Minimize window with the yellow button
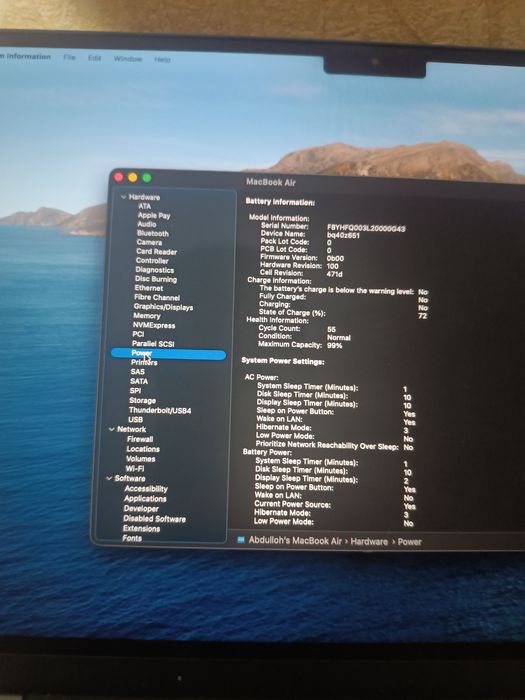The height and width of the screenshot is (700, 525). 133,178
